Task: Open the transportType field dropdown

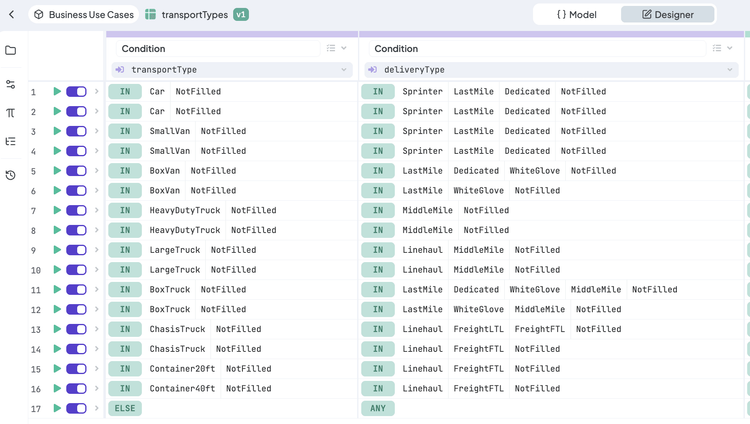Action: [x=344, y=70]
